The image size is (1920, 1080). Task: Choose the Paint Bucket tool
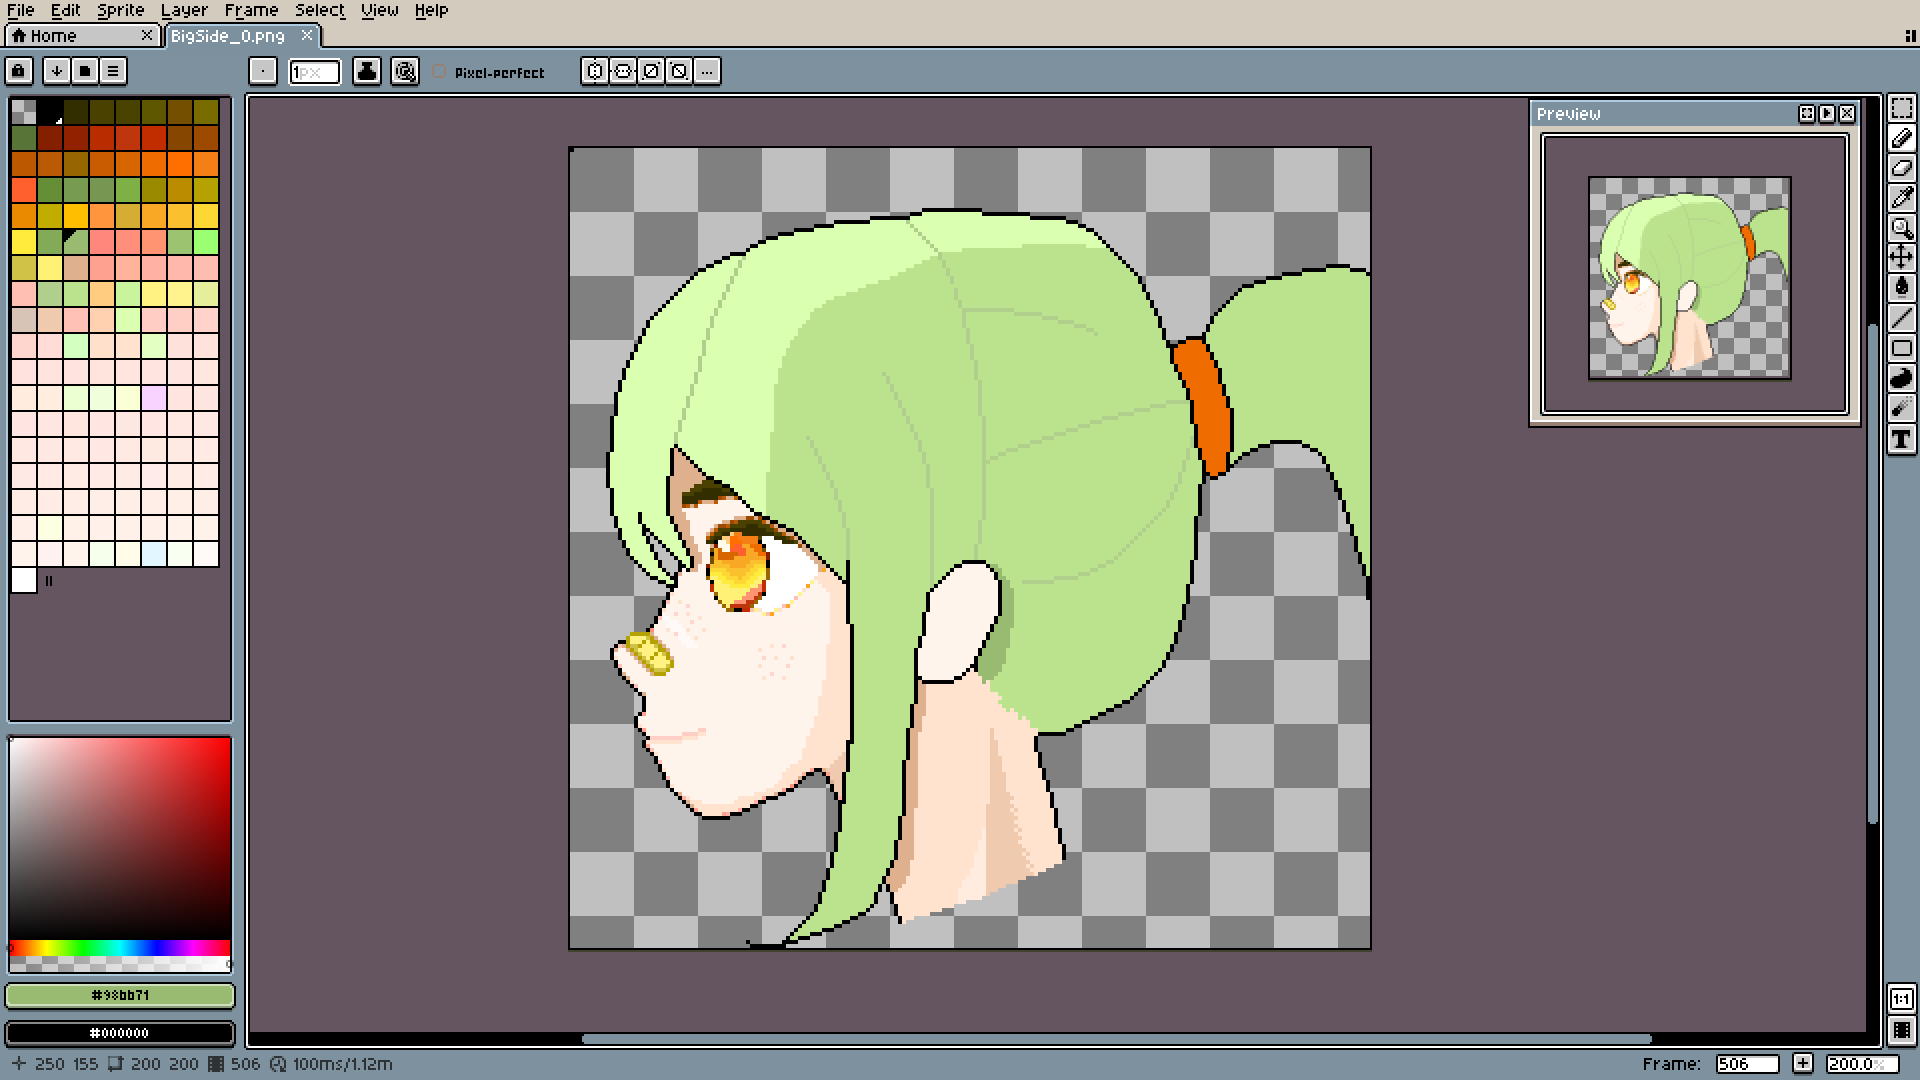pos(1901,288)
